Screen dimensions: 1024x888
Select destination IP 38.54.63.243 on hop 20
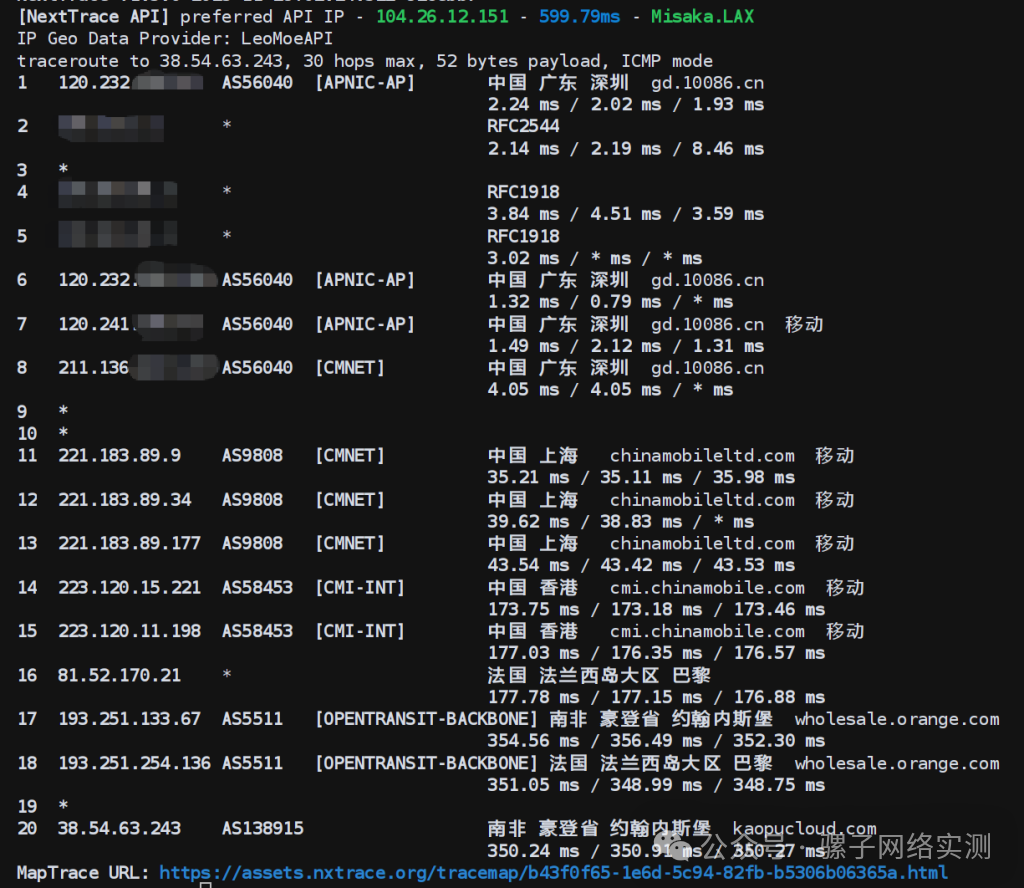click(x=119, y=828)
